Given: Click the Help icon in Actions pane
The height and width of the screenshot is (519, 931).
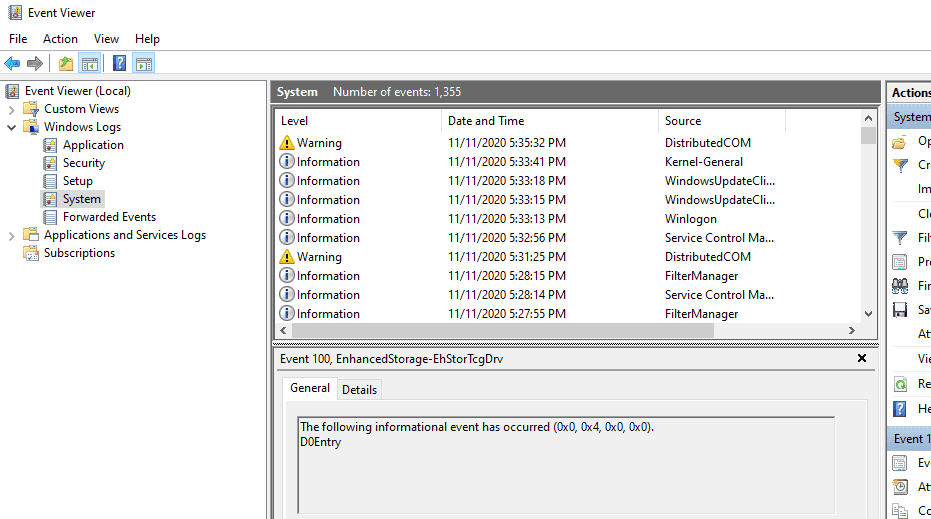Looking at the screenshot, I should (x=900, y=409).
